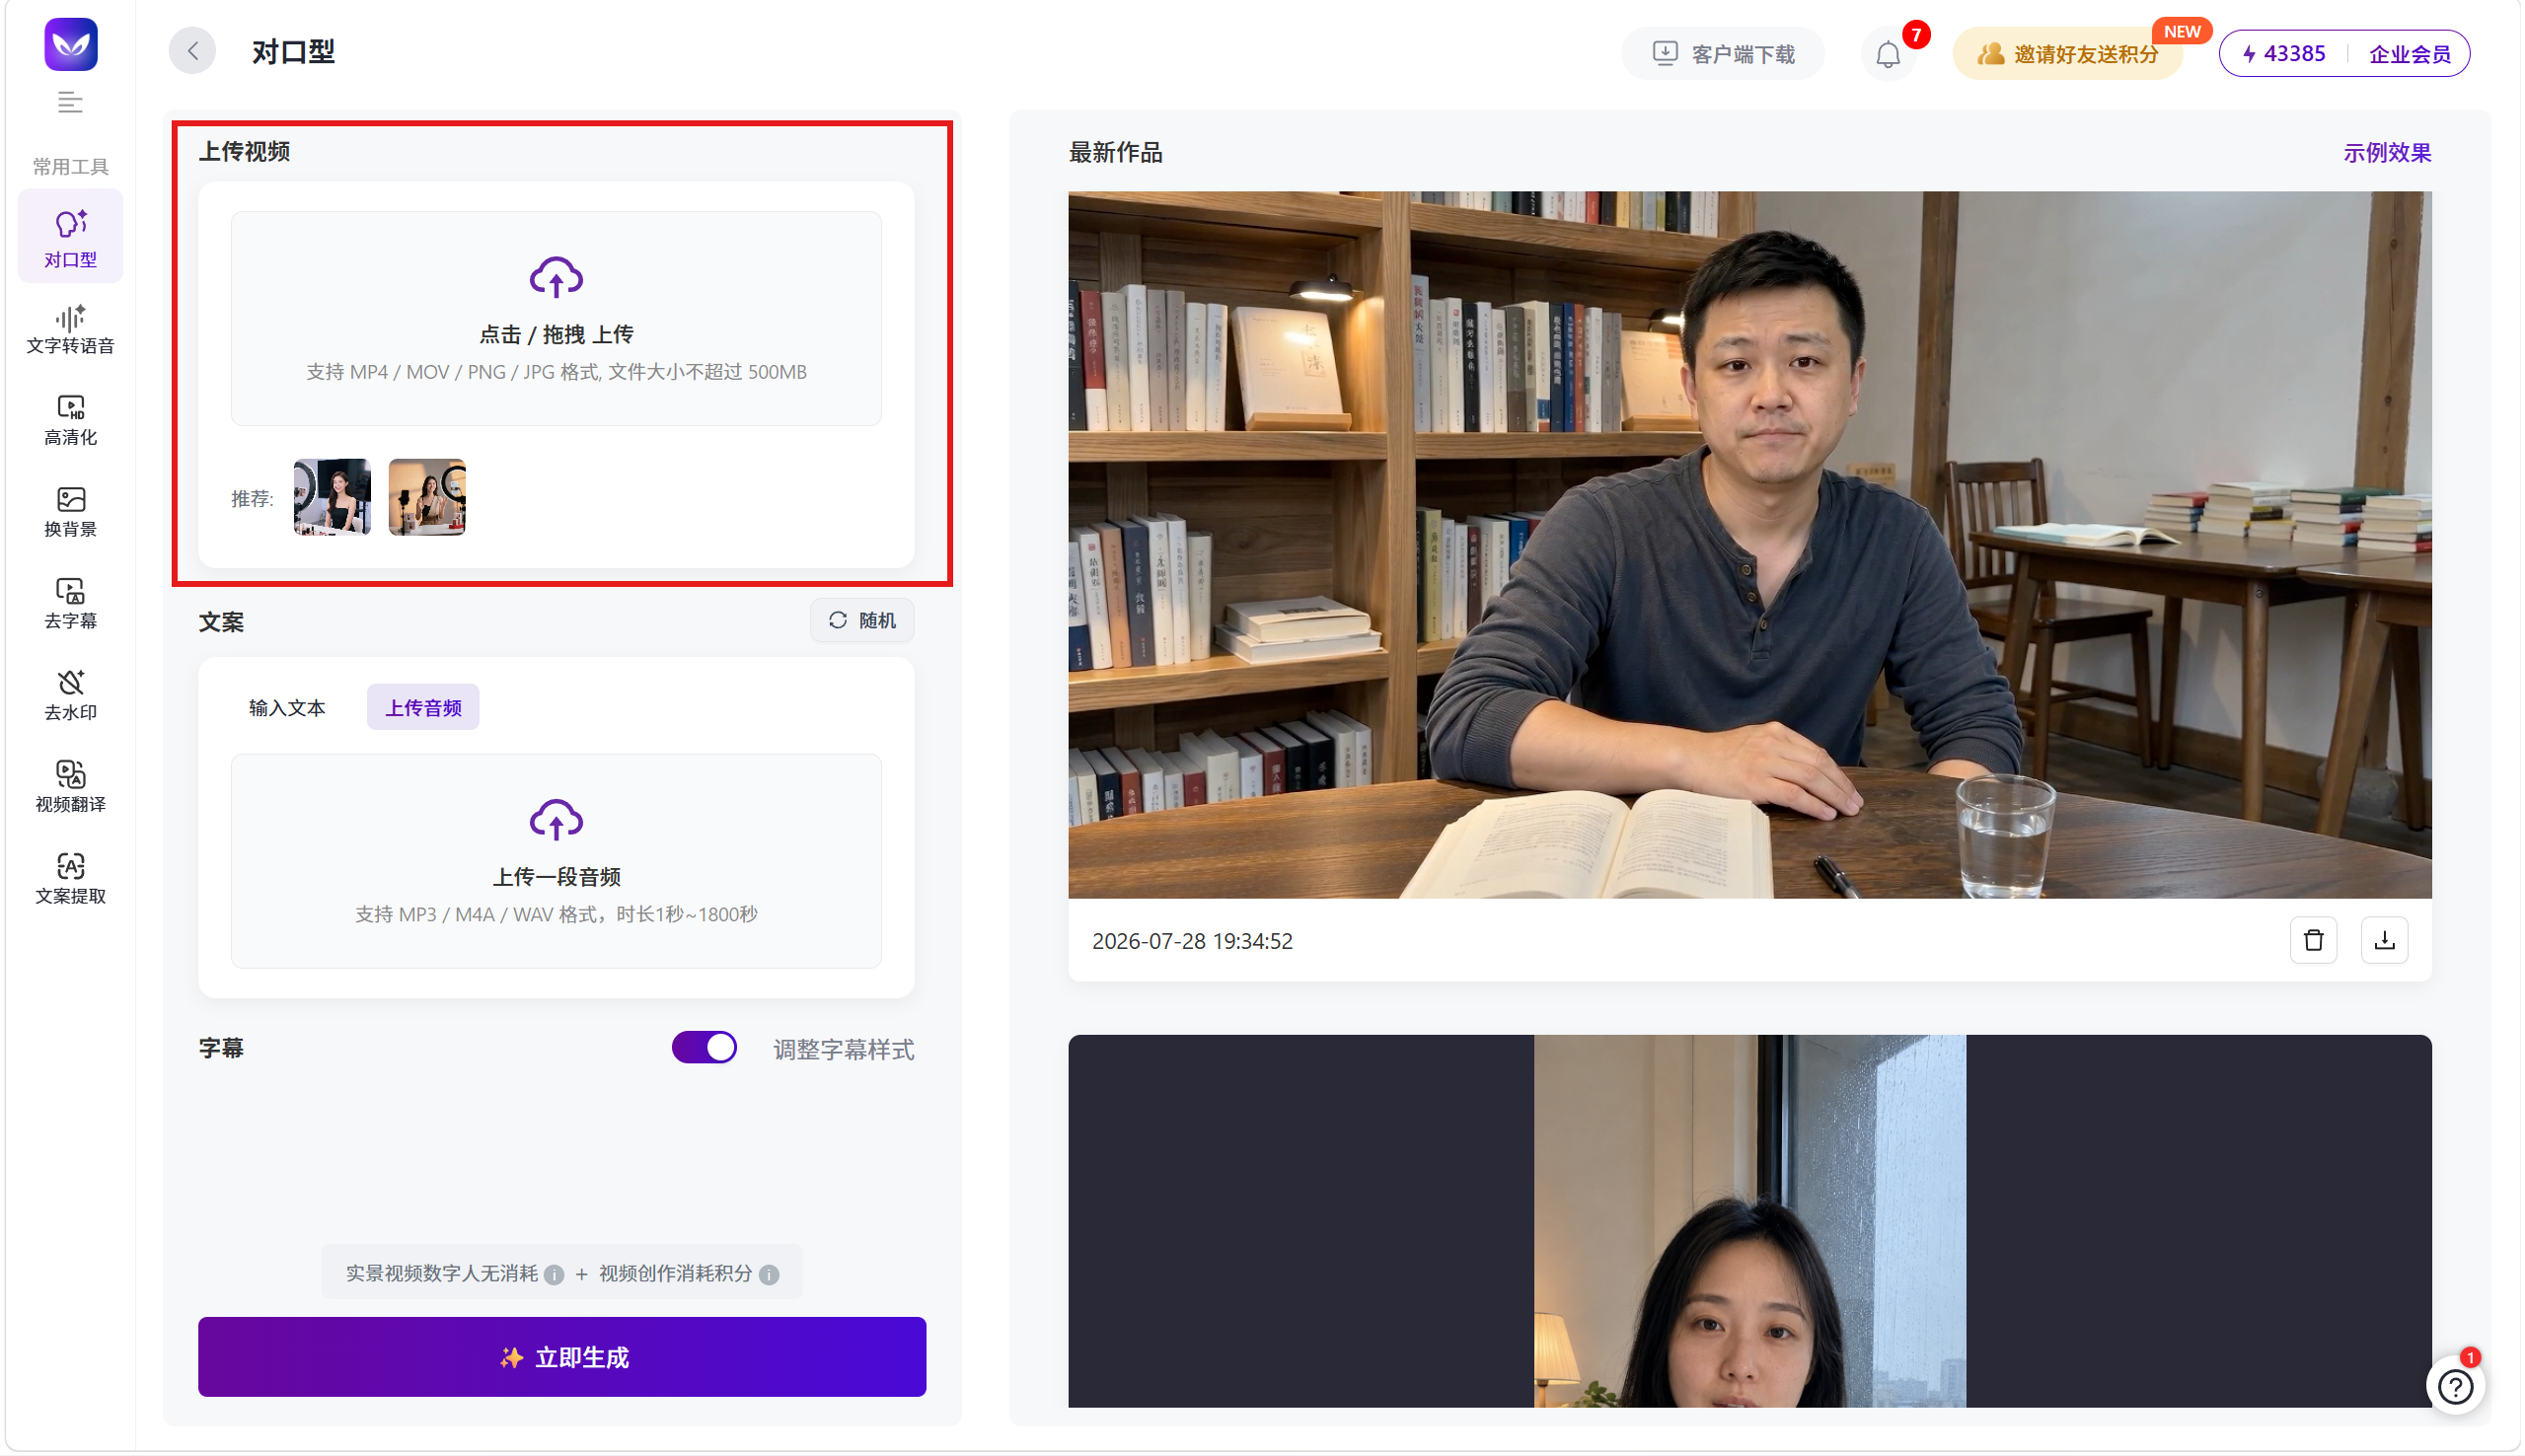
Task: Click 邀请好友送积分 invite friends button
Action: pos(2069,54)
